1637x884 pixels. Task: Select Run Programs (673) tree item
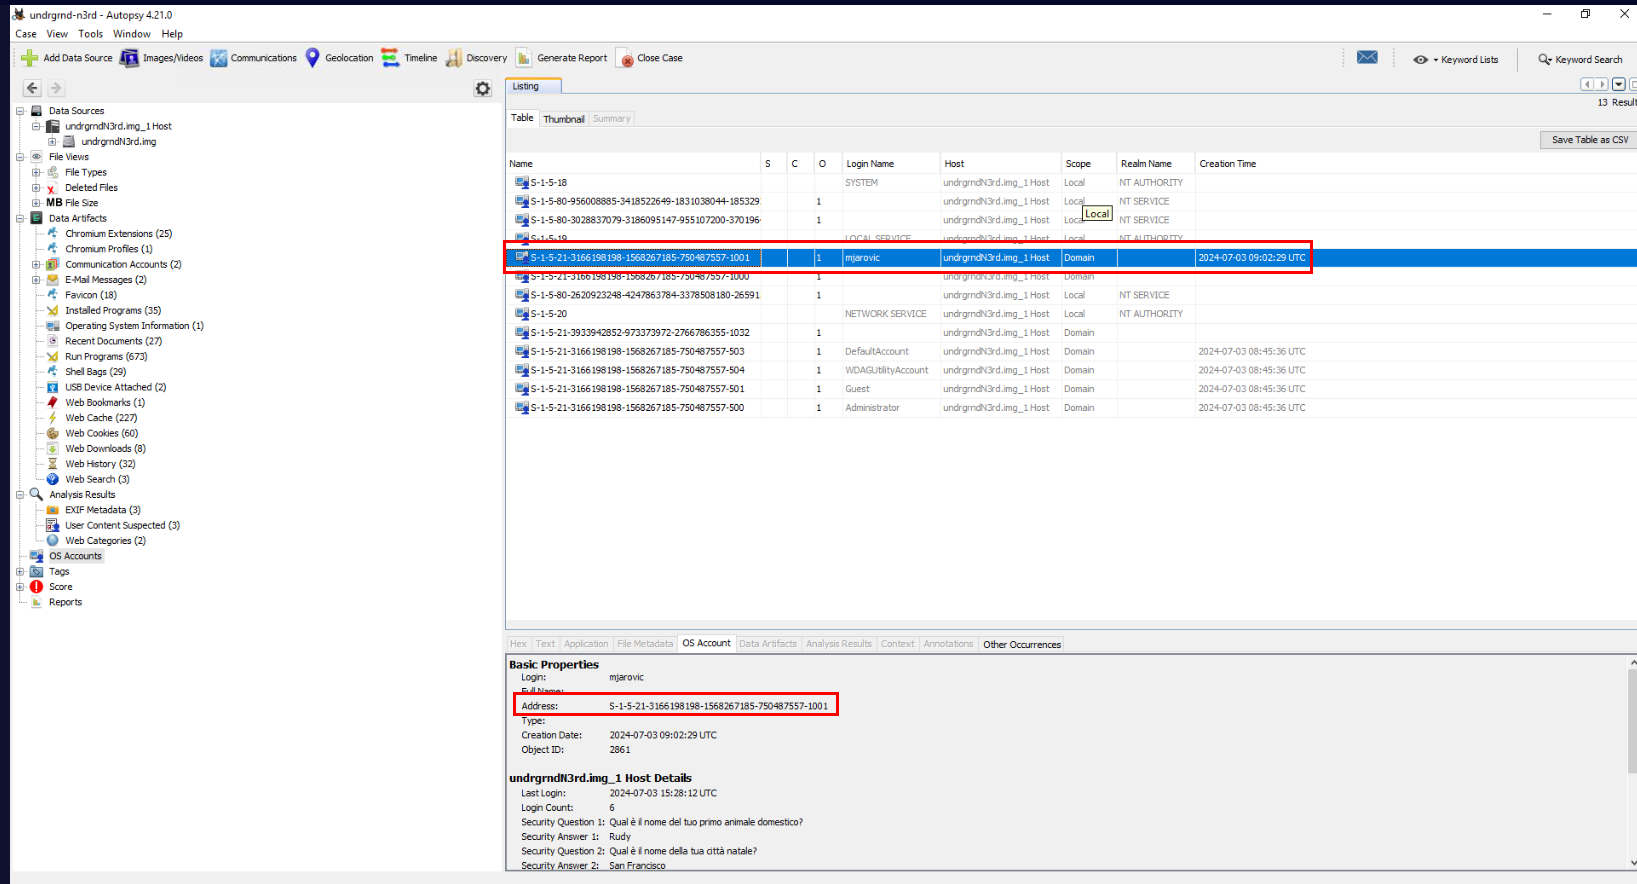click(x=106, y=357)
